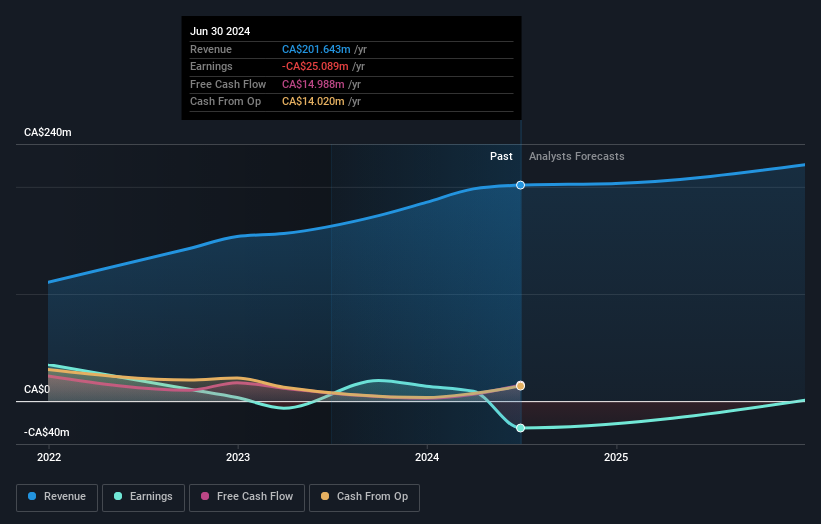Toggle the Revenue legend button
This screenshot has width=821, height=524.
57,497
